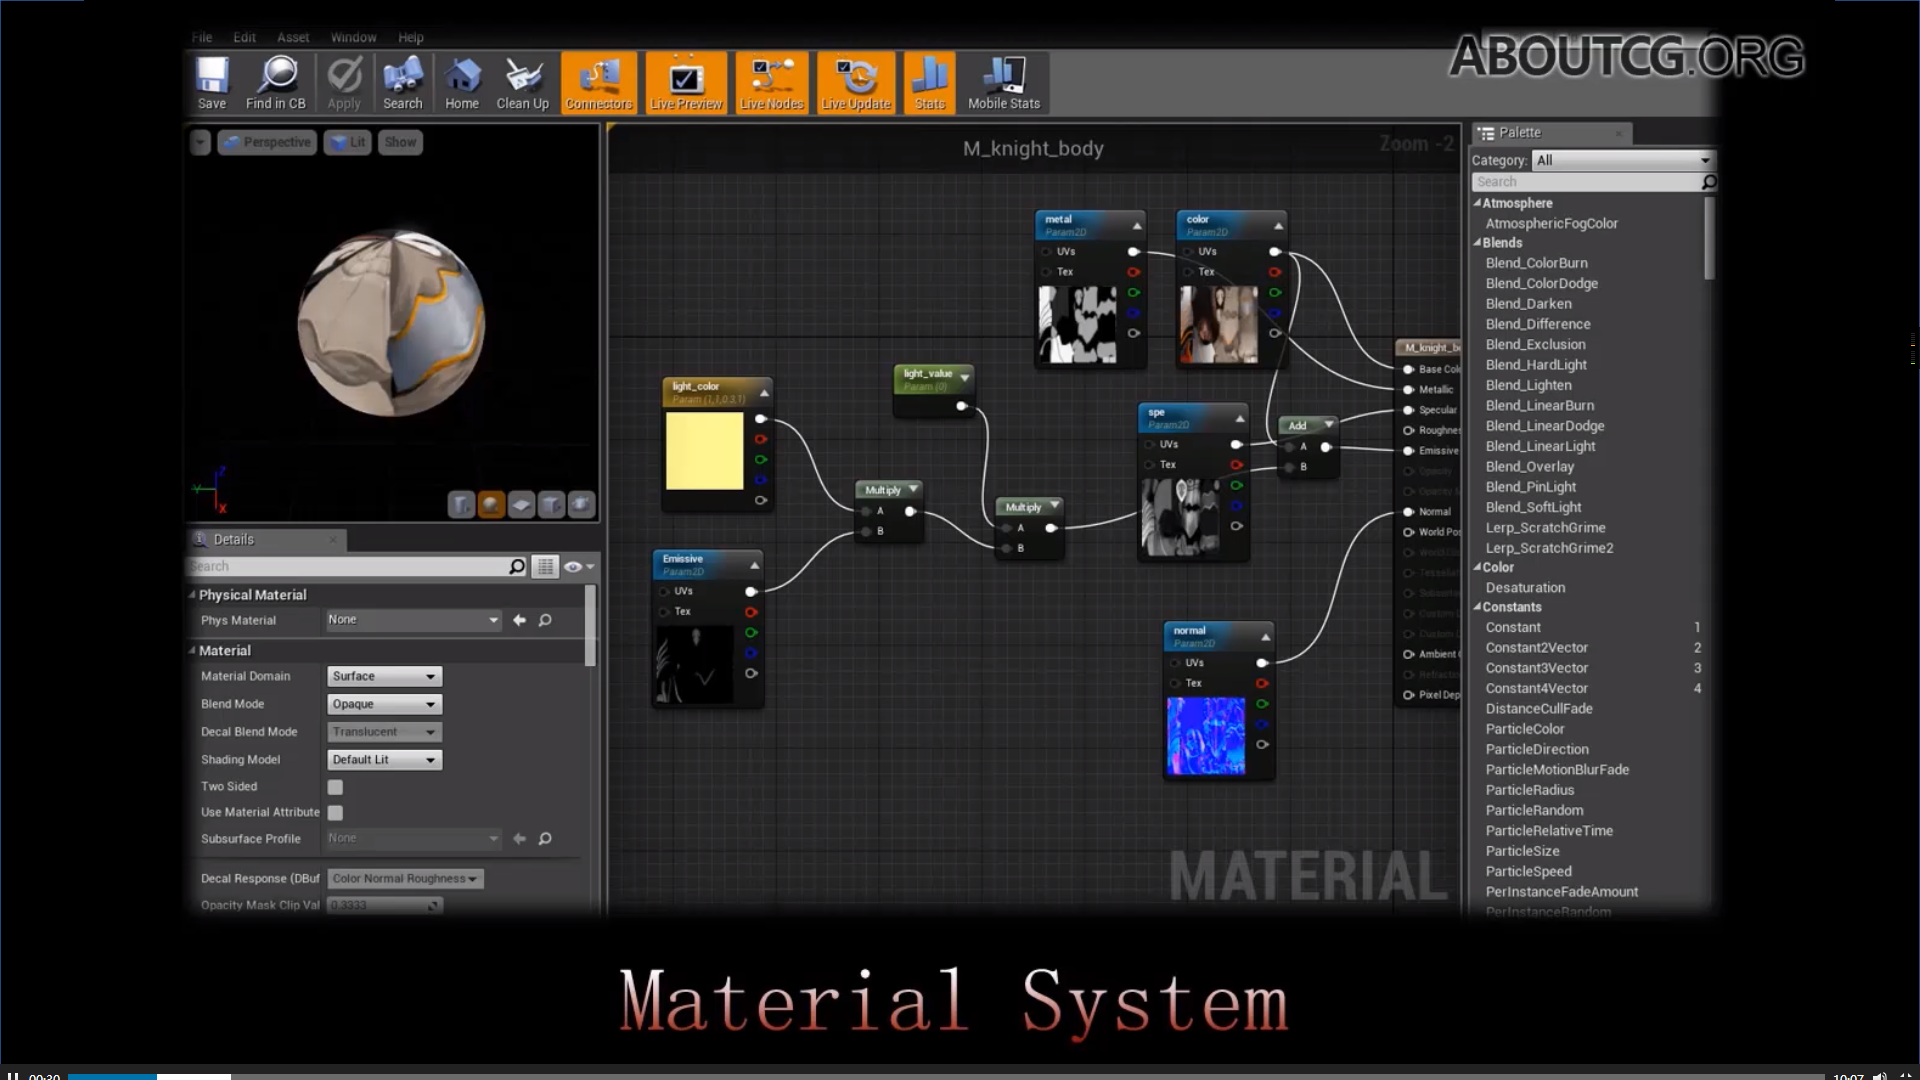Click Find in CB icon

pyautogui.click(x=276, y=83)
